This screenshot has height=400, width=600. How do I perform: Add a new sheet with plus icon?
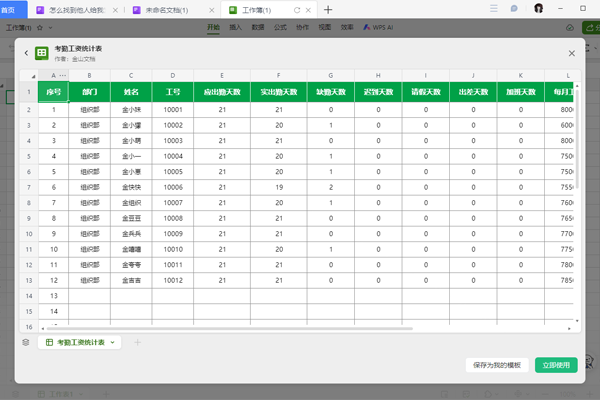pyautogui.click(x=137, y=342)
